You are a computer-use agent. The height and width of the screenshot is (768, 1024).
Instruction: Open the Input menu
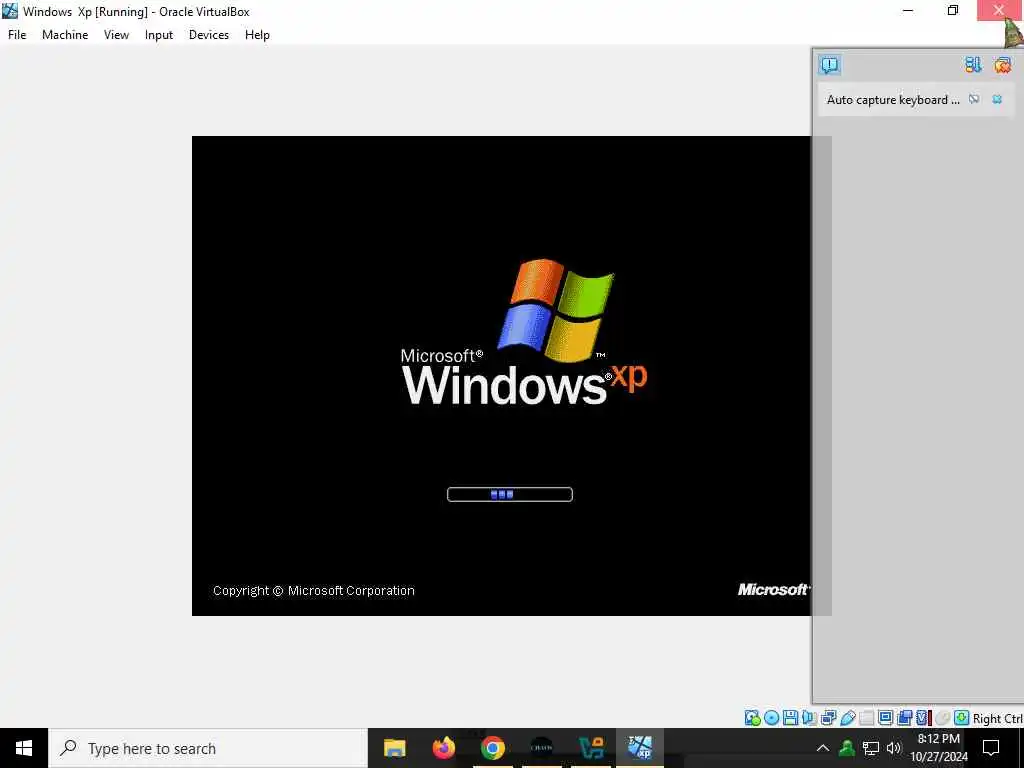(159, 35)
